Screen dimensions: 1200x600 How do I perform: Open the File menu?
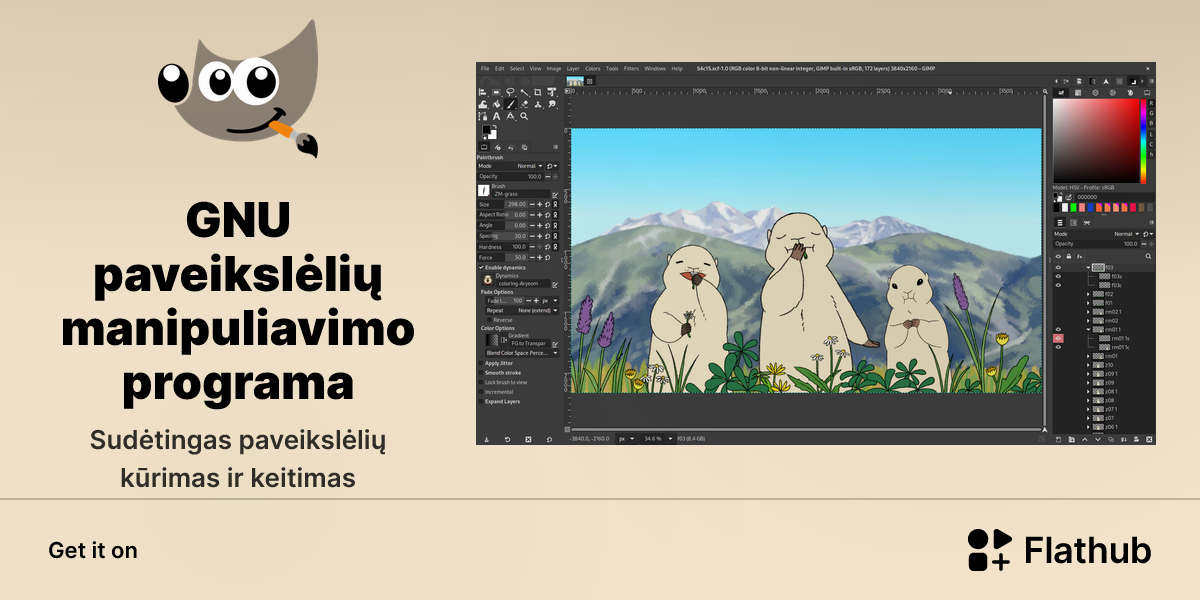(485, 69)
